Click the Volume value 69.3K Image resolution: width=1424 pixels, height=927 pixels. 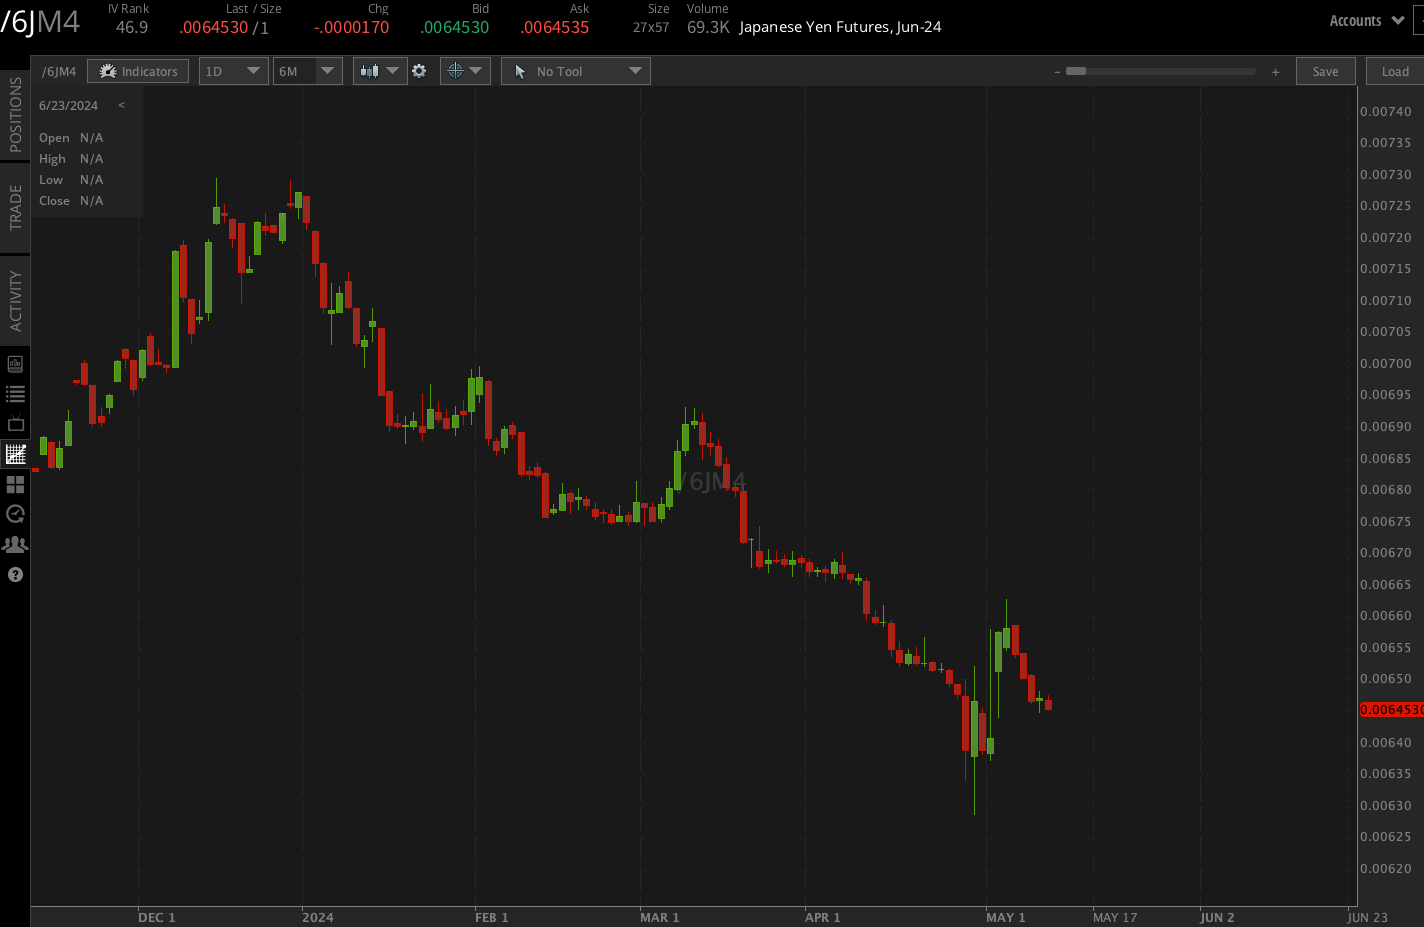[708, 28]
